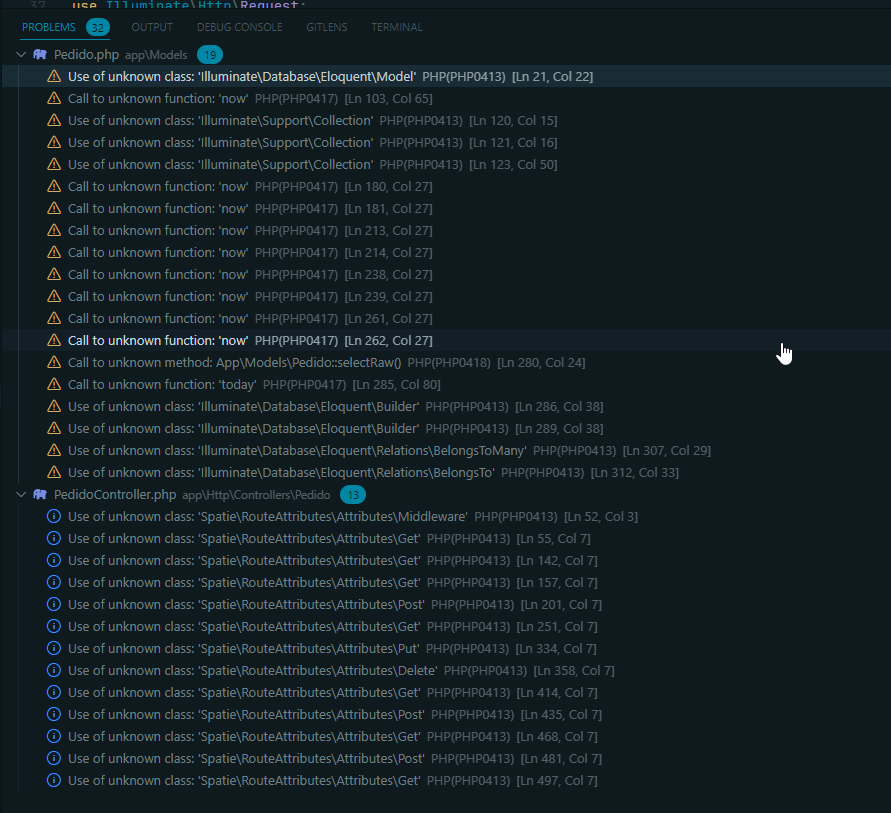Image resolution: width=891 pixels, height=813 pixels.
Task: Switch to the Output tab
Action: 152,27
